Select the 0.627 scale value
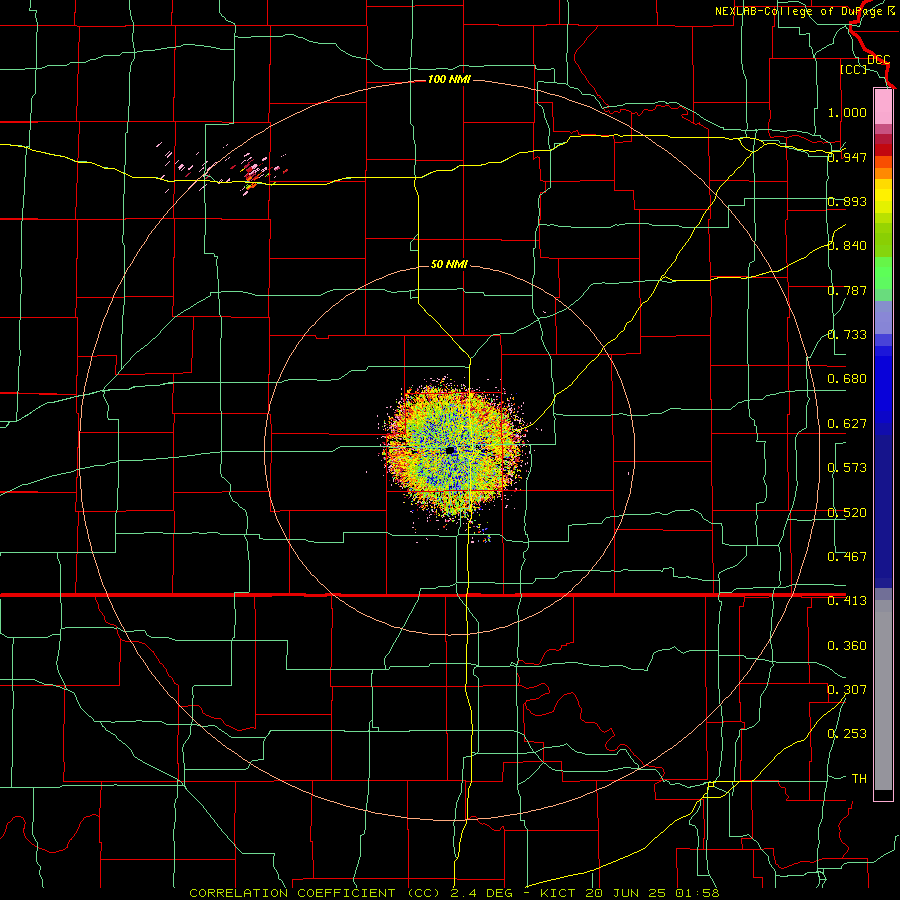Screen dimensions: 900x900 click(x=847, y=424)
